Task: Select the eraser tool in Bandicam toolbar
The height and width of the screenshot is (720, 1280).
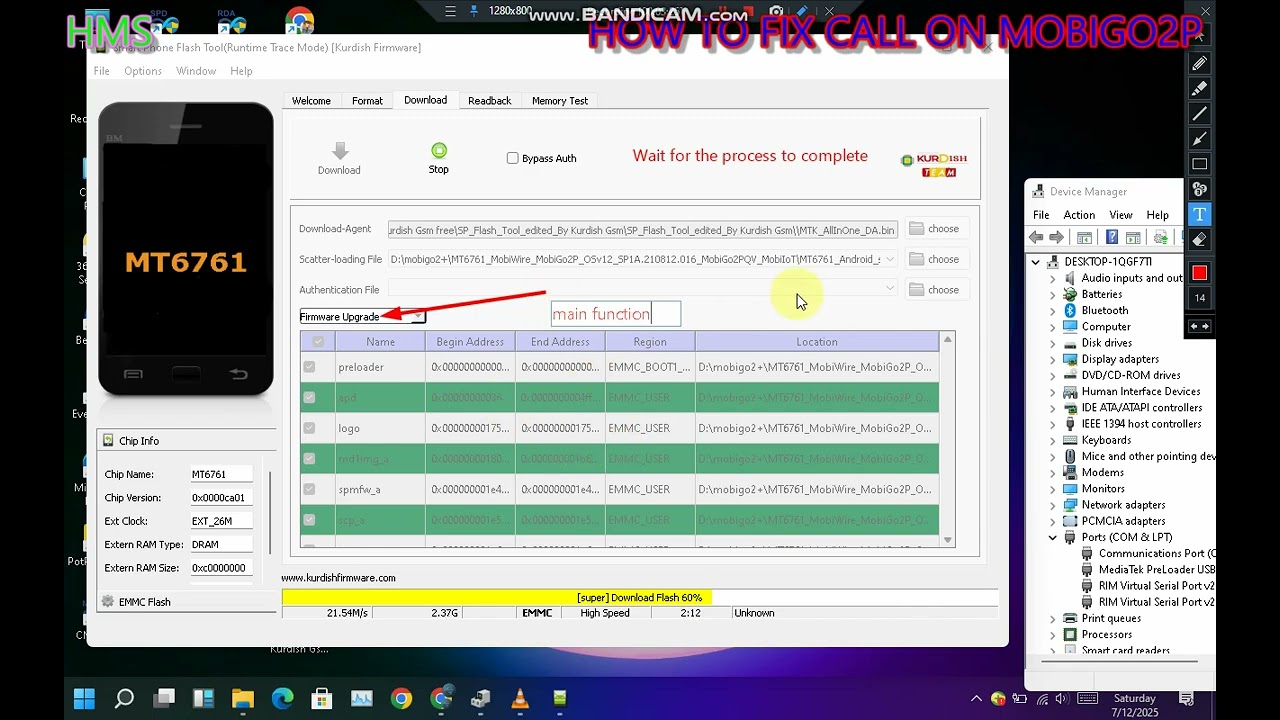Action: point(1200,239)
